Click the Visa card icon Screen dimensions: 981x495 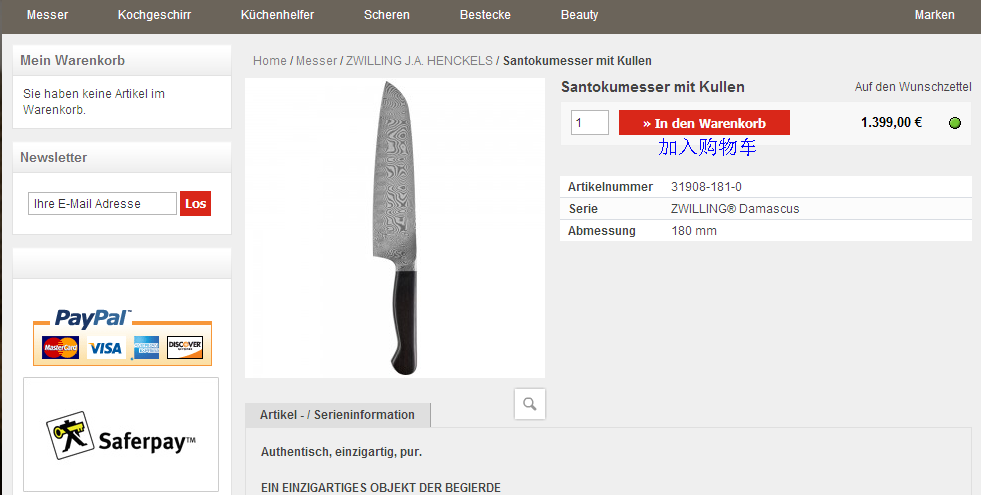pyautogui.click(x=105, y=348)
